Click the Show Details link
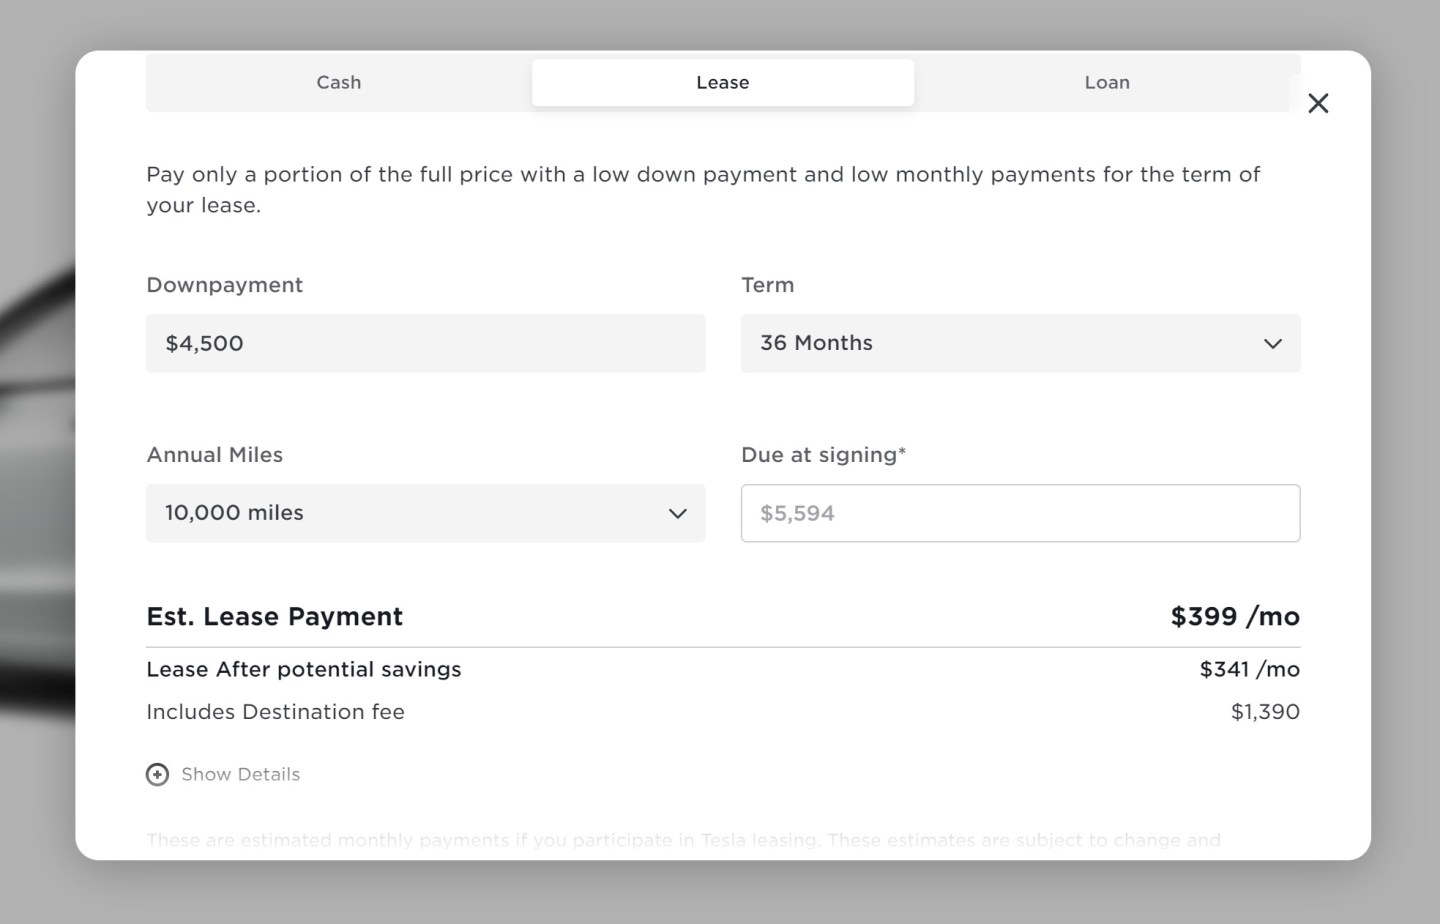Viewport: 1440px width, 924px height. click(240, 774)
